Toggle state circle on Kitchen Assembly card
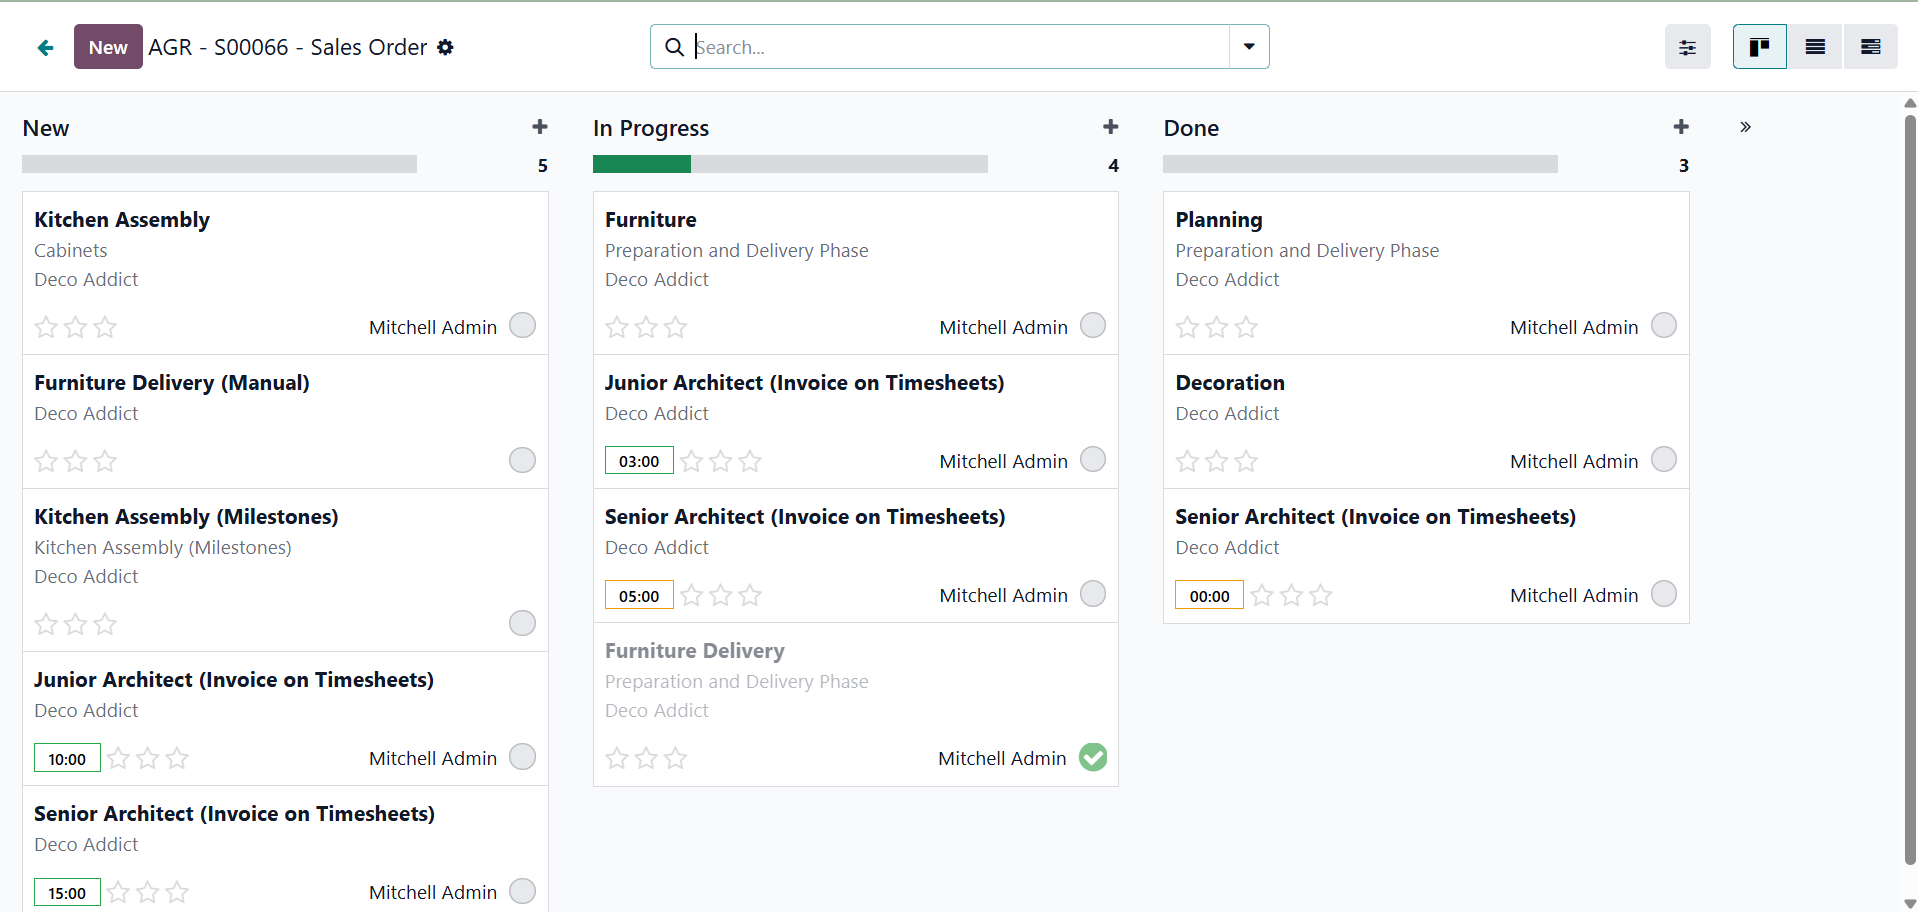 click(x=522, y=326)
